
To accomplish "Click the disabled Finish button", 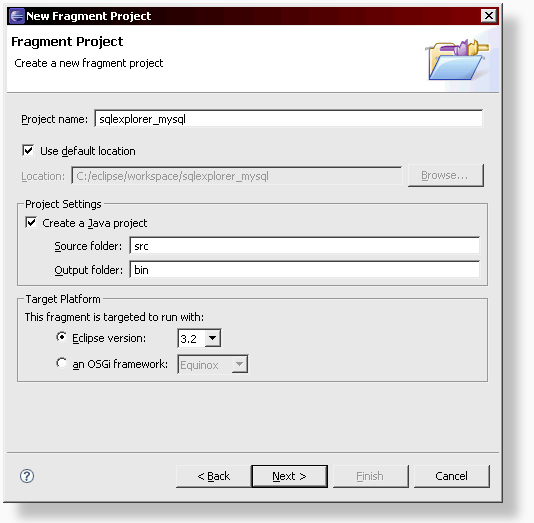I will click(x=371, y=476).
